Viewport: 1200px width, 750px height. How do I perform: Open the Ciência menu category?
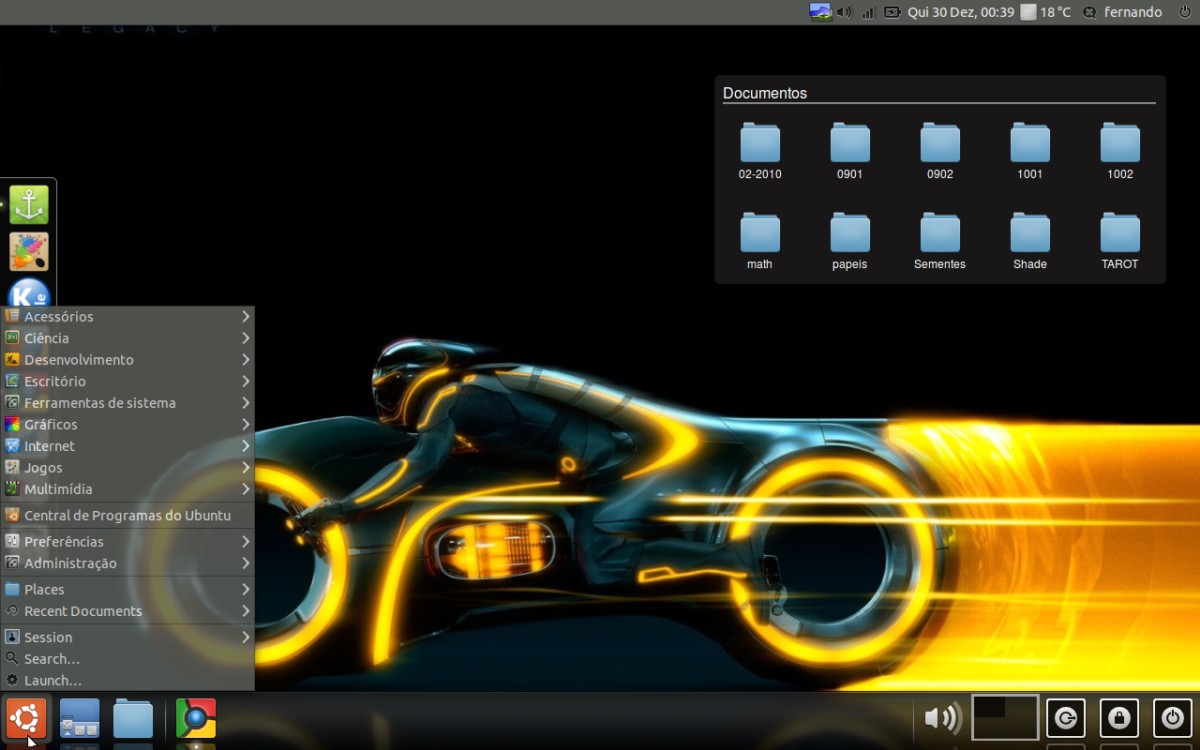pyautogui.click(x=127, y=338)
